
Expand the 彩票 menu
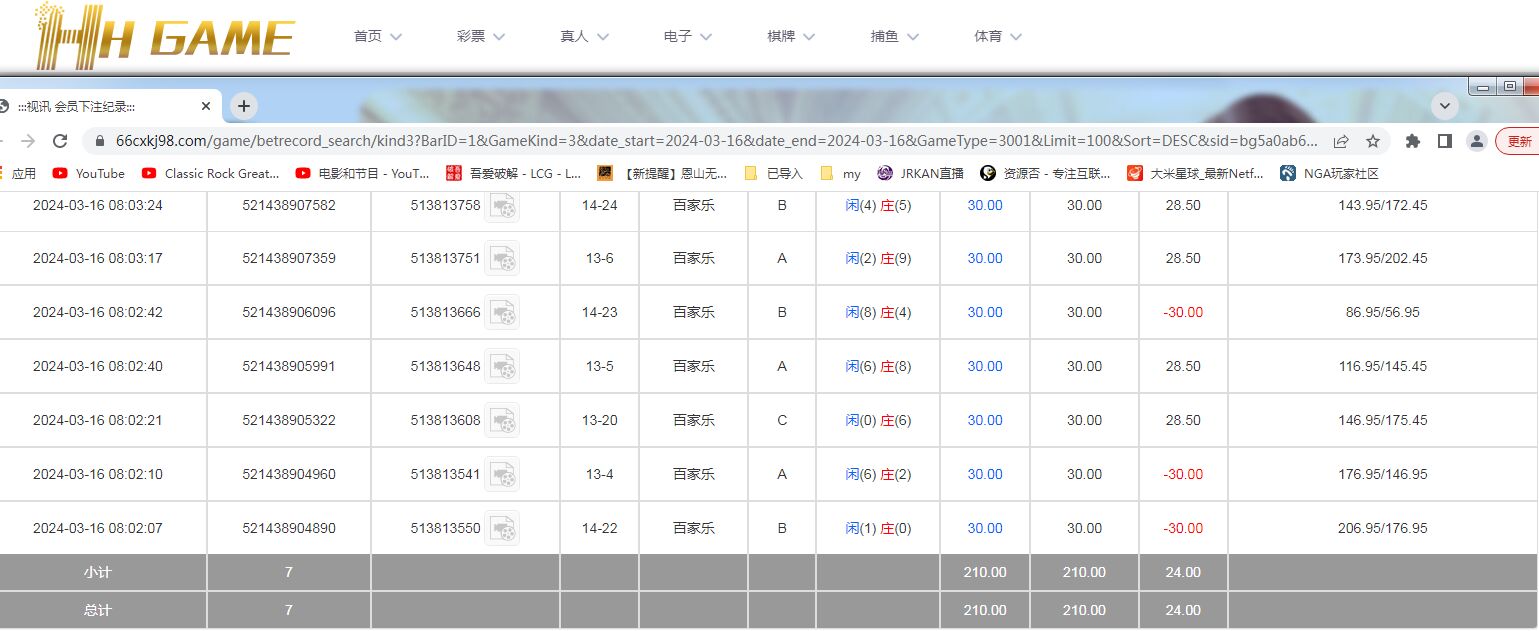480,36
